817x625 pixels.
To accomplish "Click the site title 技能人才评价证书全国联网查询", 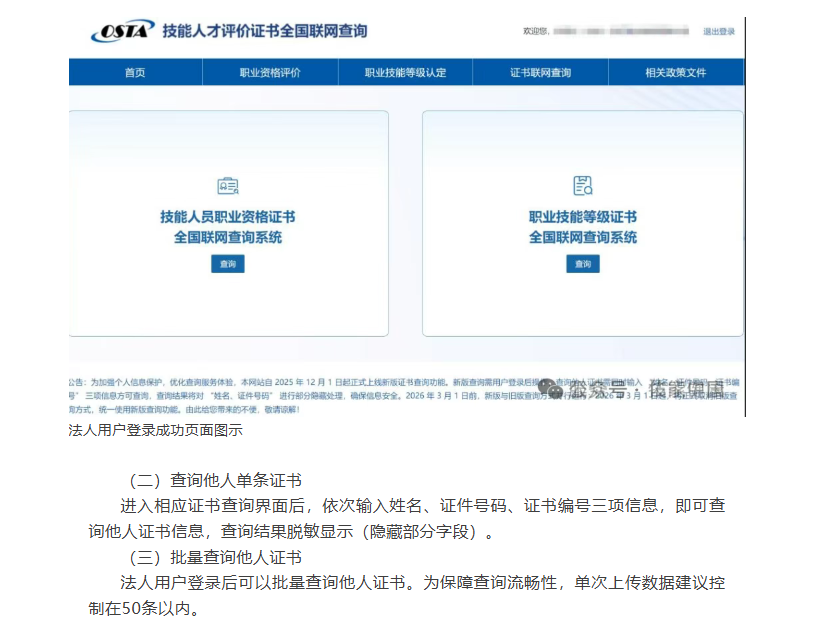I will tap(263, 32).
